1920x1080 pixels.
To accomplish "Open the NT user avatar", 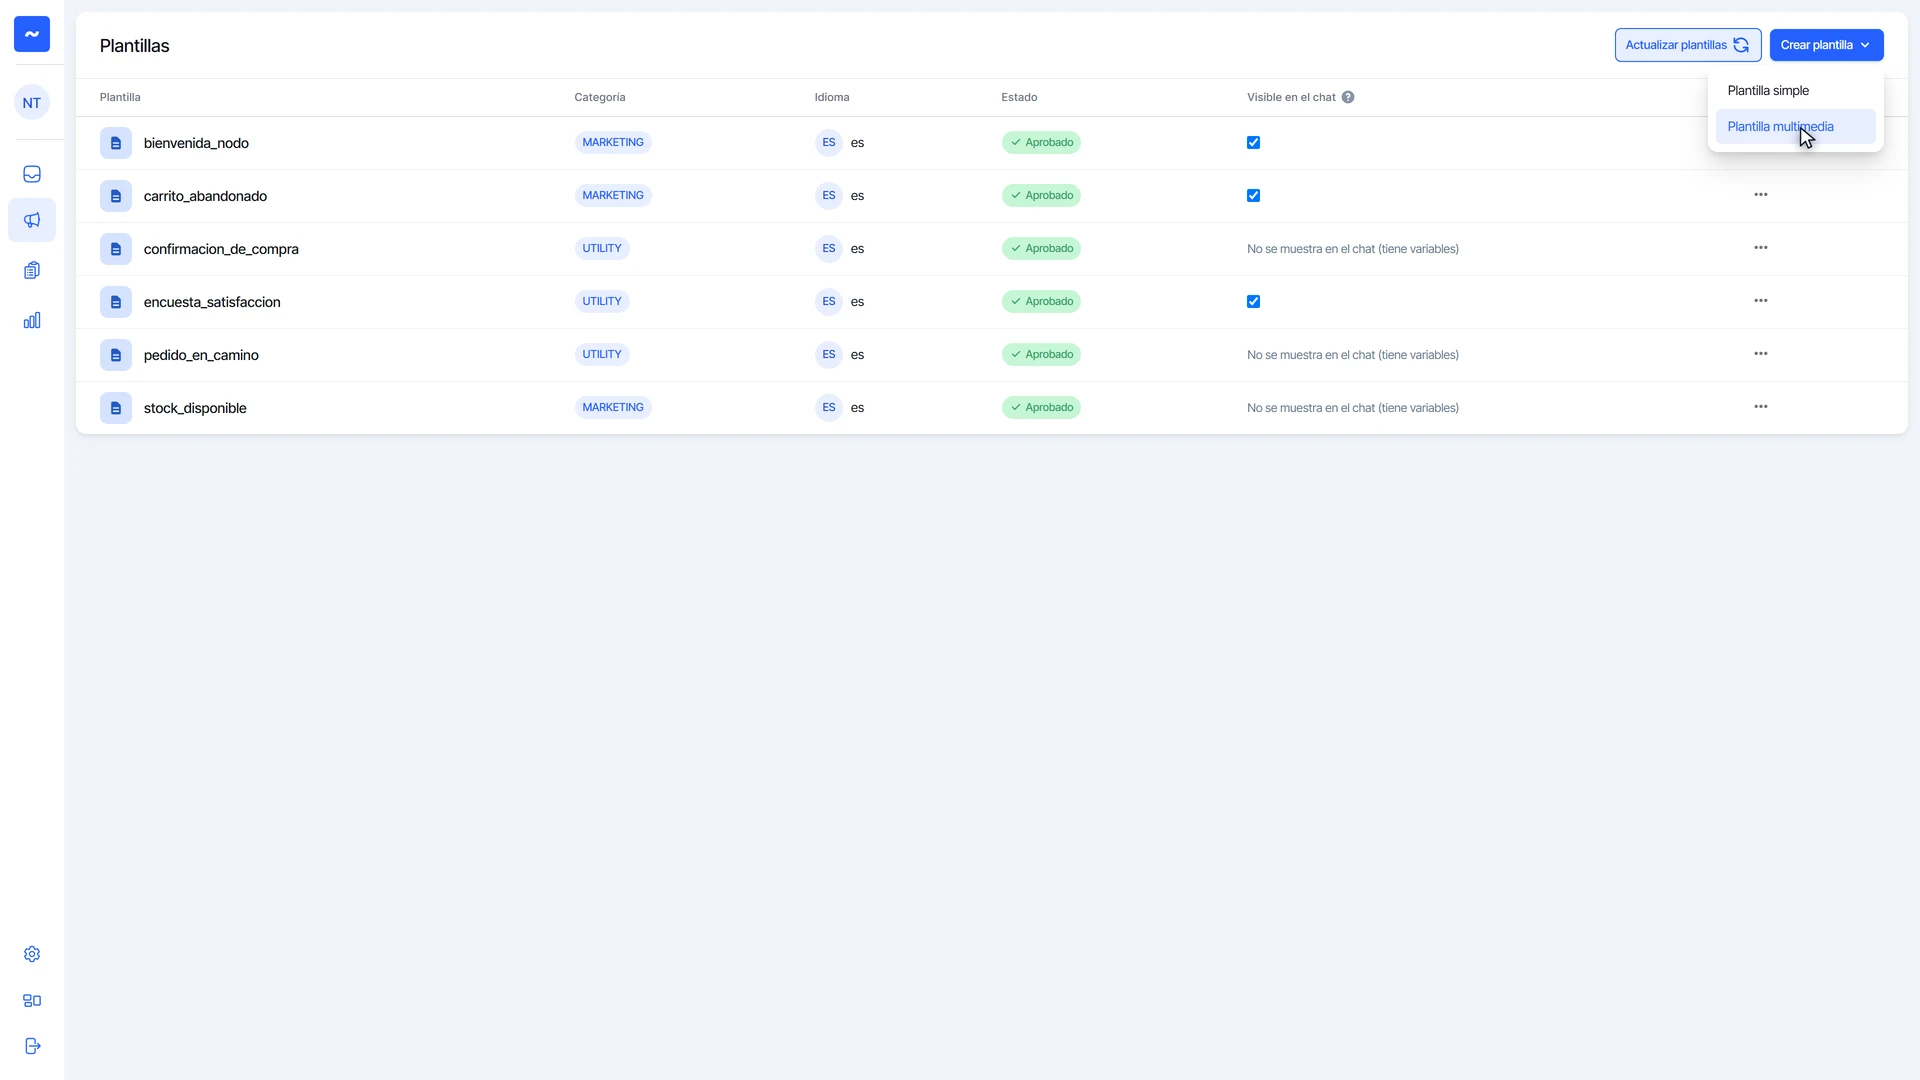I will click(x=32, y=102).
